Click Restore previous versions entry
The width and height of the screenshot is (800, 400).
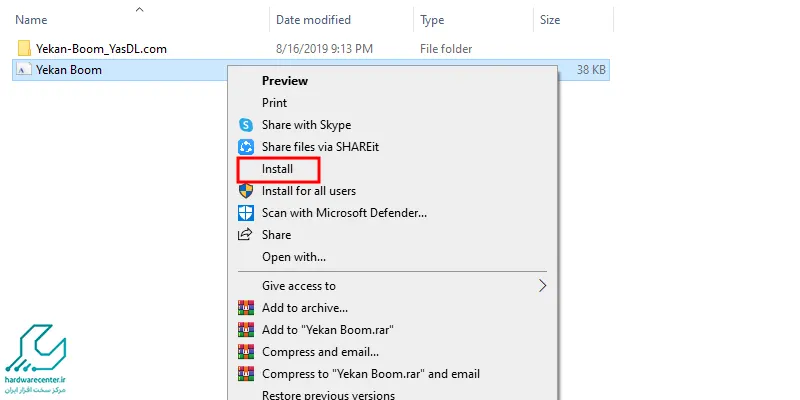click(328, 395)
